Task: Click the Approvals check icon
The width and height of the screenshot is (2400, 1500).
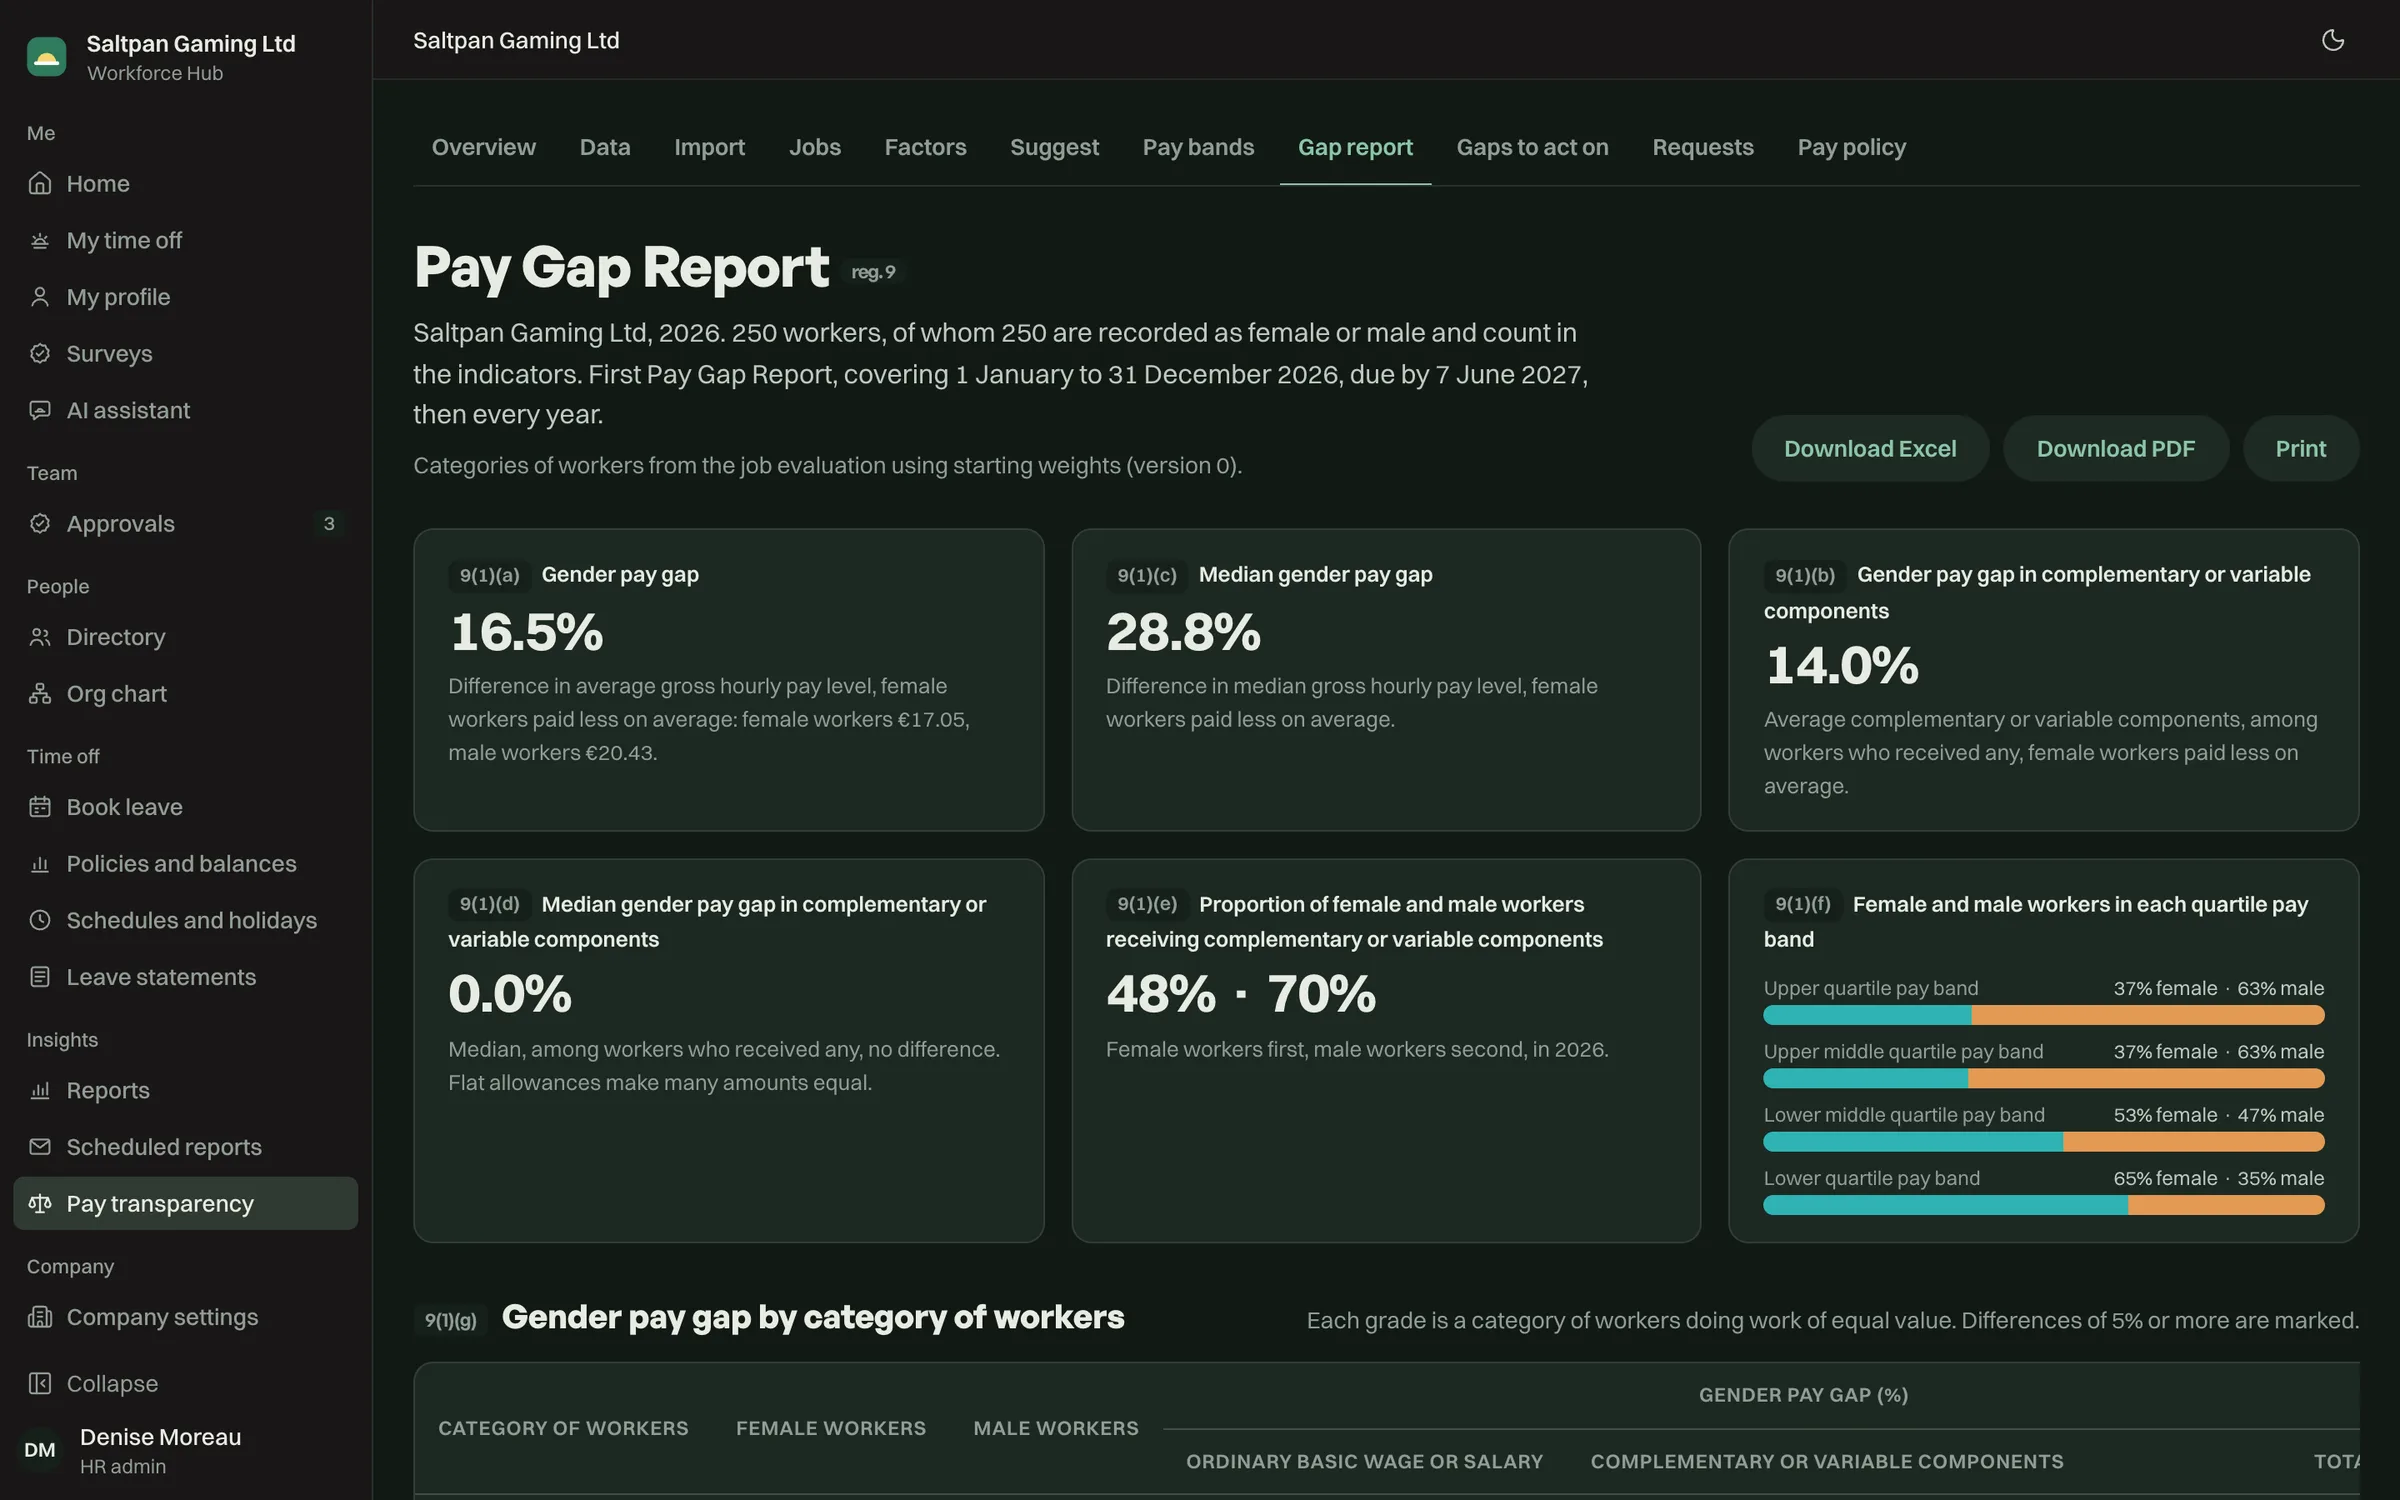Action: click(40, 523)
